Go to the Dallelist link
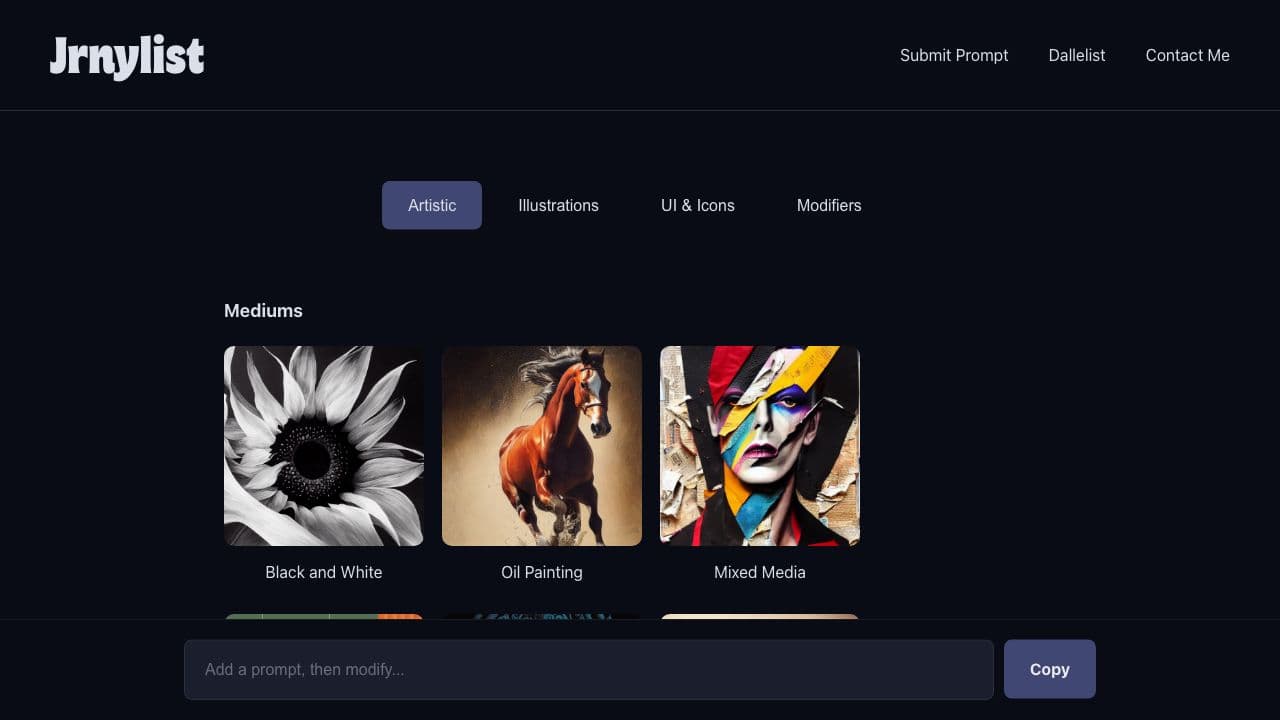This screenshot has height=720, width=1280. [1077, 55]
